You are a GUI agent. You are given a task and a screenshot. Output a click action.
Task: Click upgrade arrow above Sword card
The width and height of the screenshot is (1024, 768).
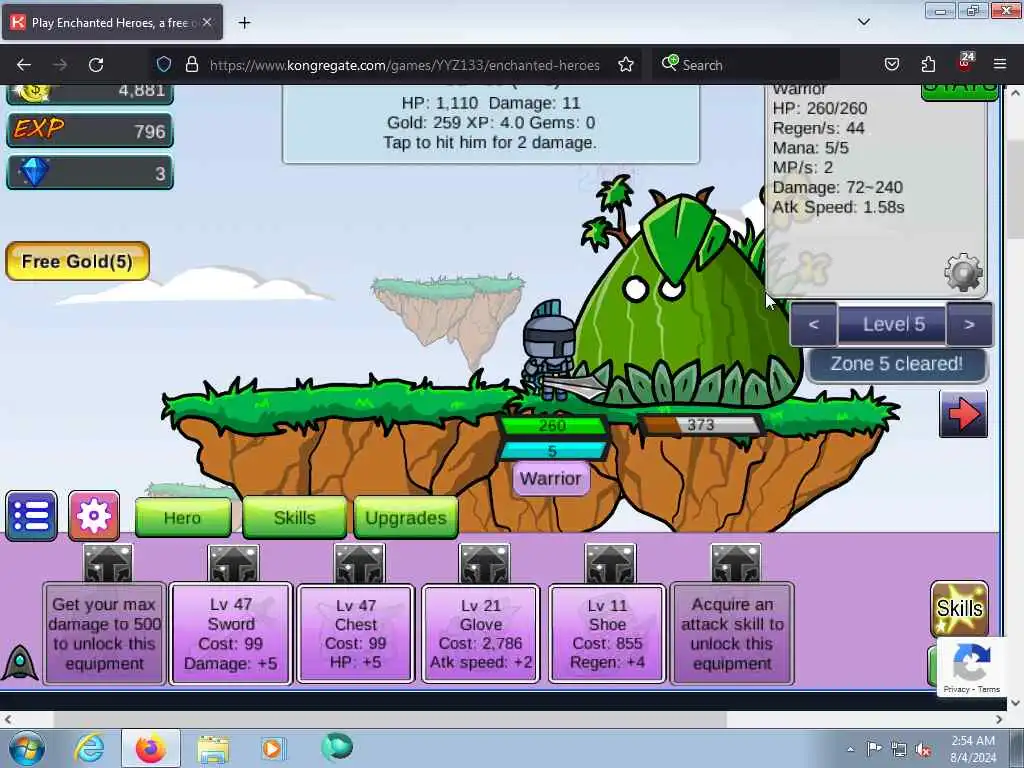click(233, 563)
